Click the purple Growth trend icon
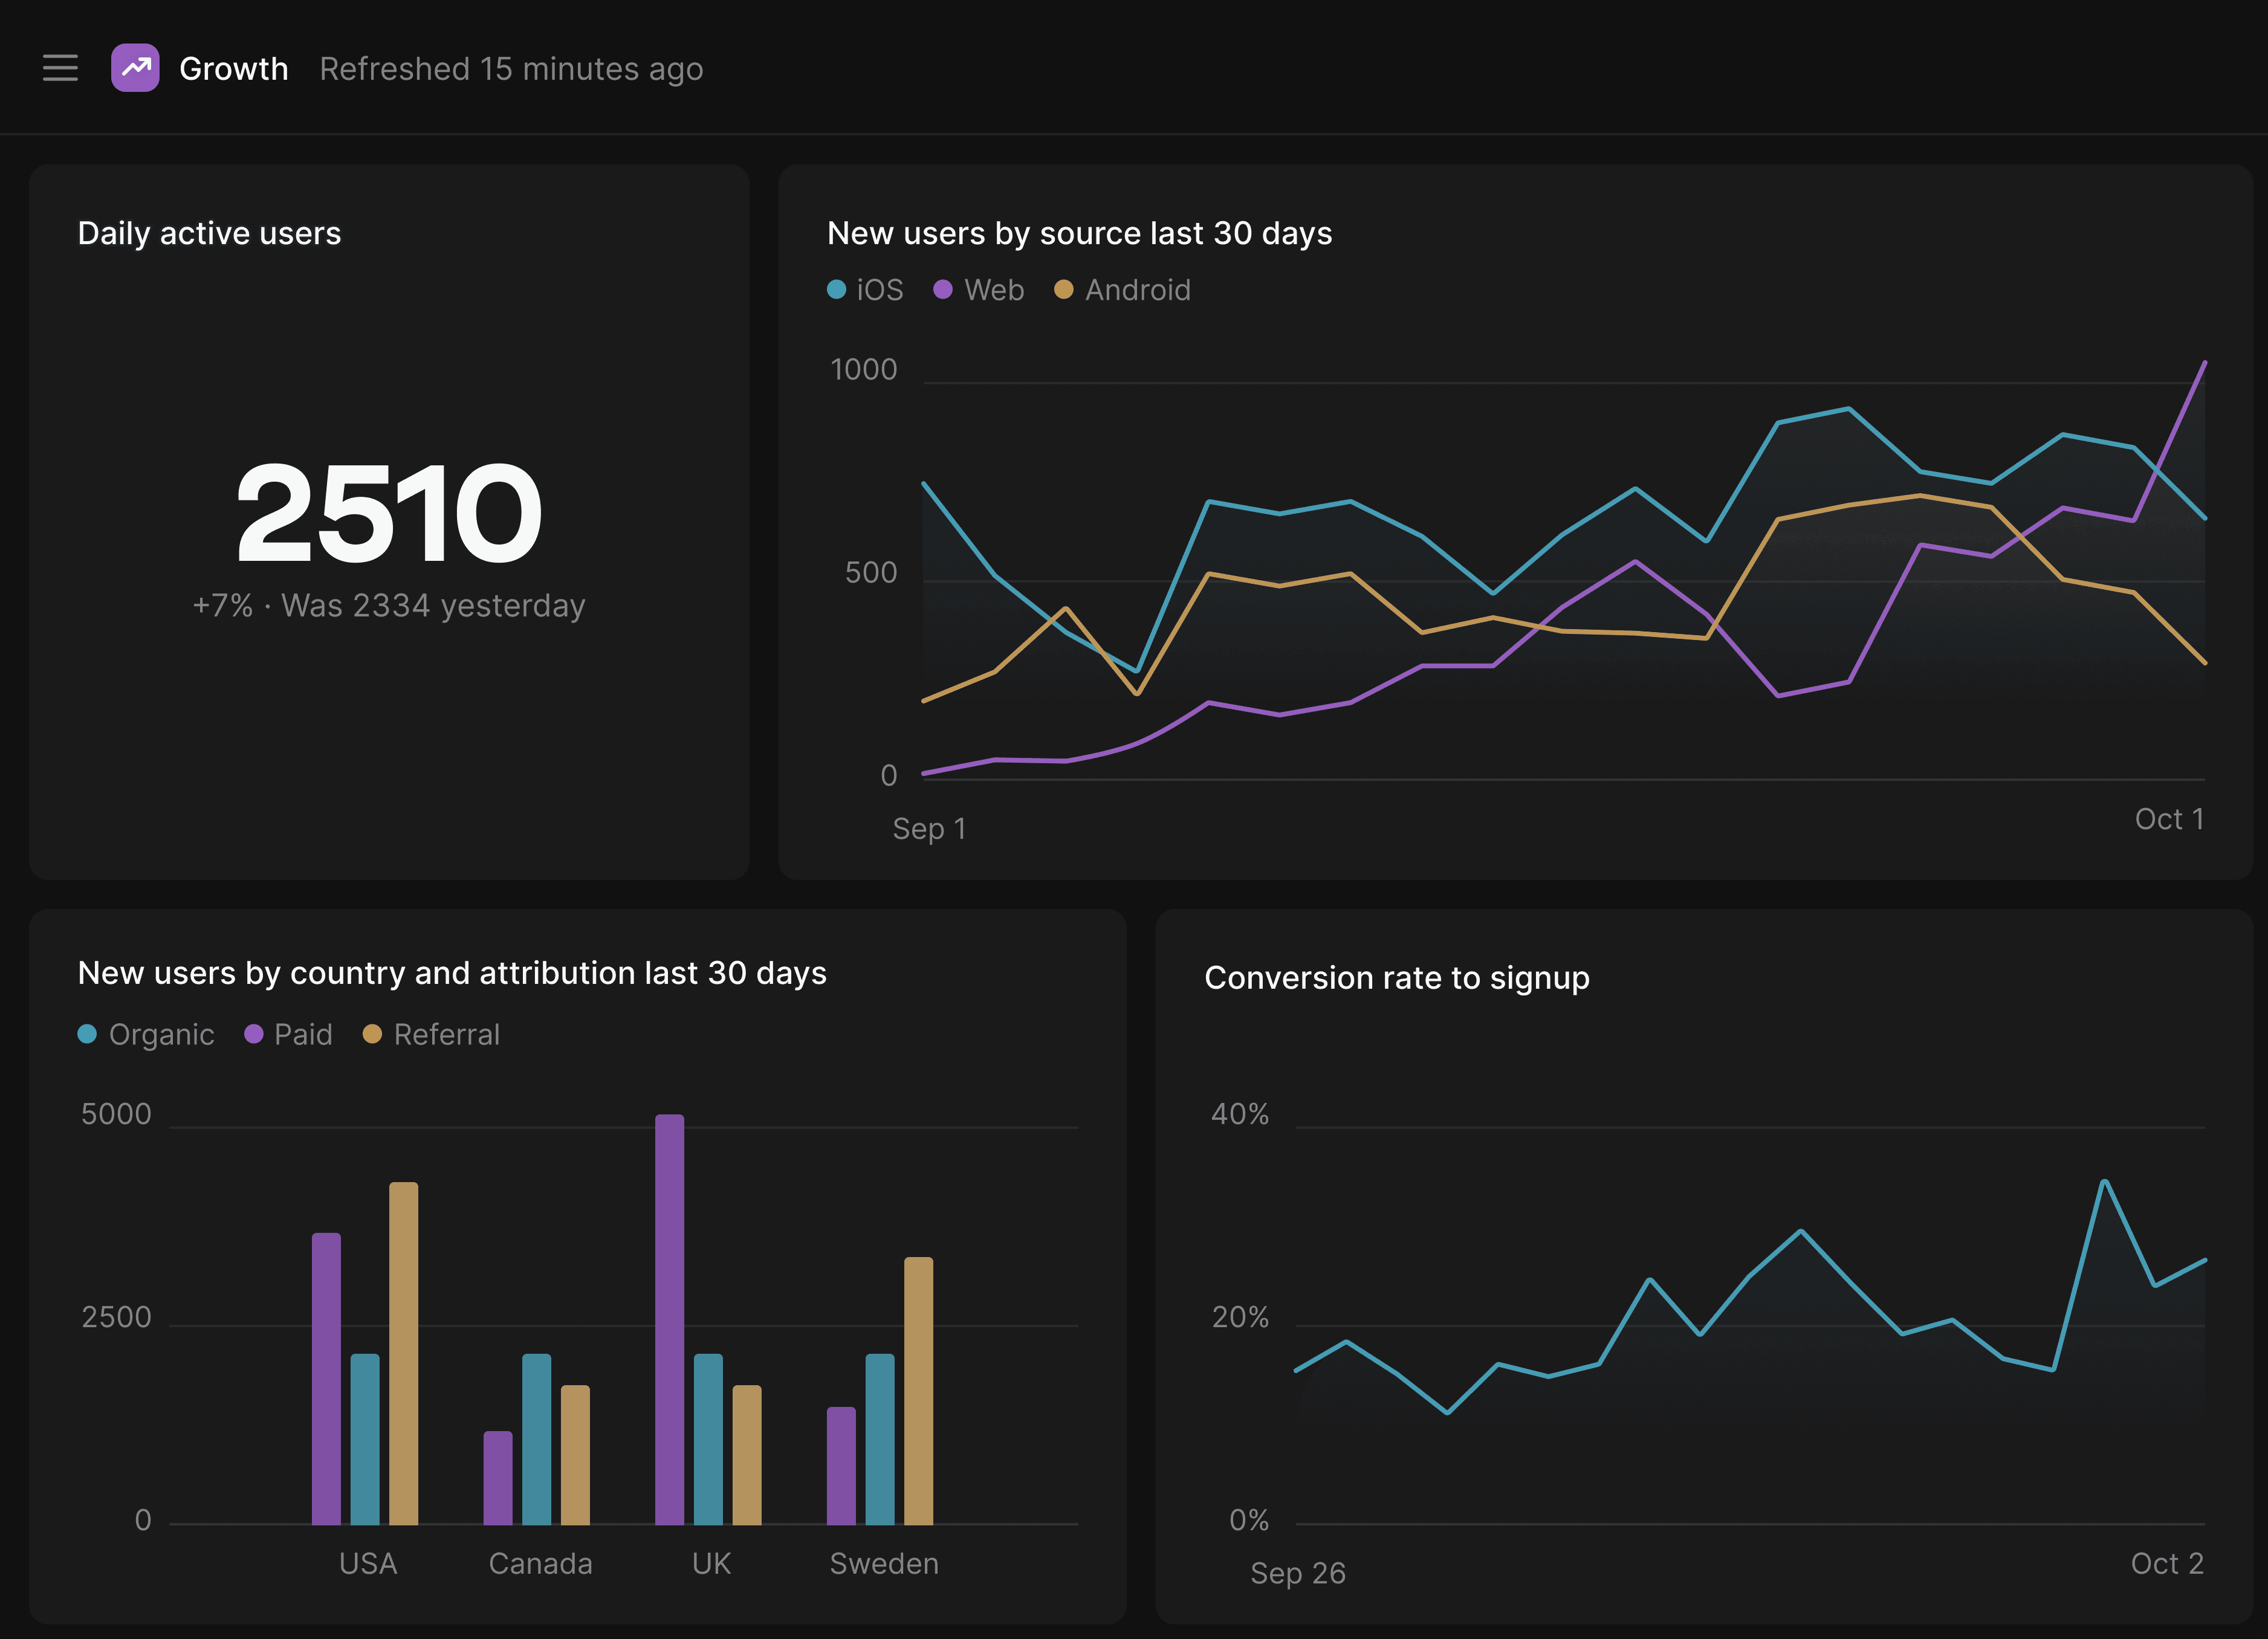 pos(135,68)
